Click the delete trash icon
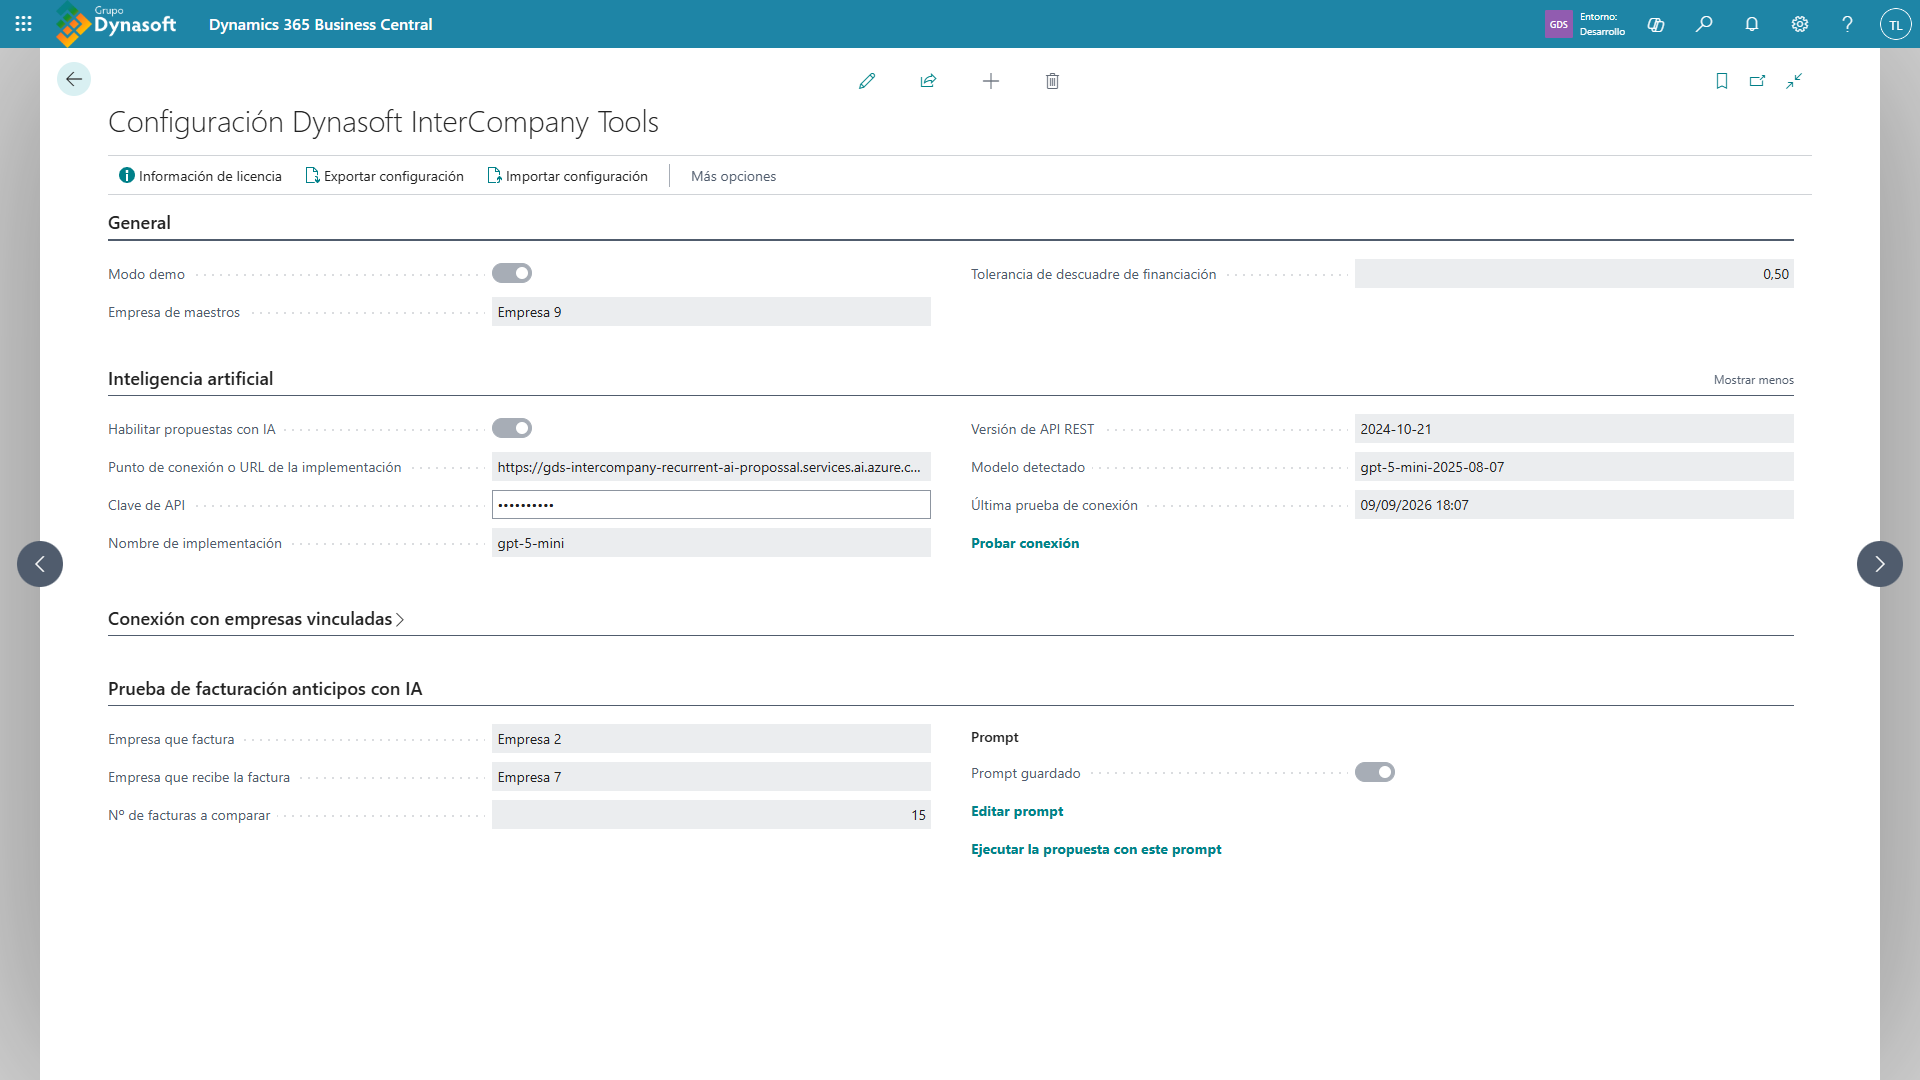1920x1080 pixels. pyautogui.click(x=1052, y=81)
